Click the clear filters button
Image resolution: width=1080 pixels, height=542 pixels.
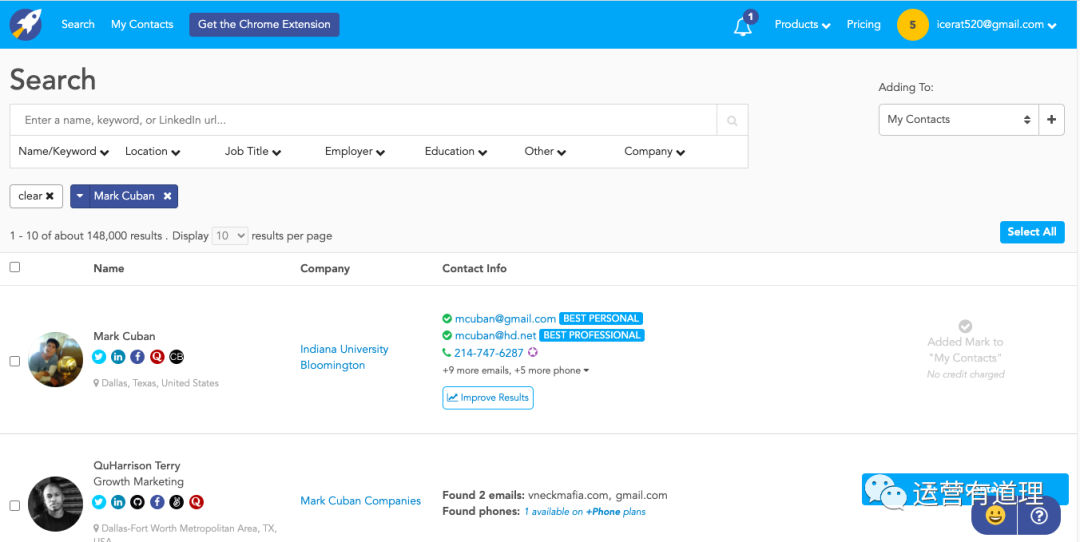[37, 196]
